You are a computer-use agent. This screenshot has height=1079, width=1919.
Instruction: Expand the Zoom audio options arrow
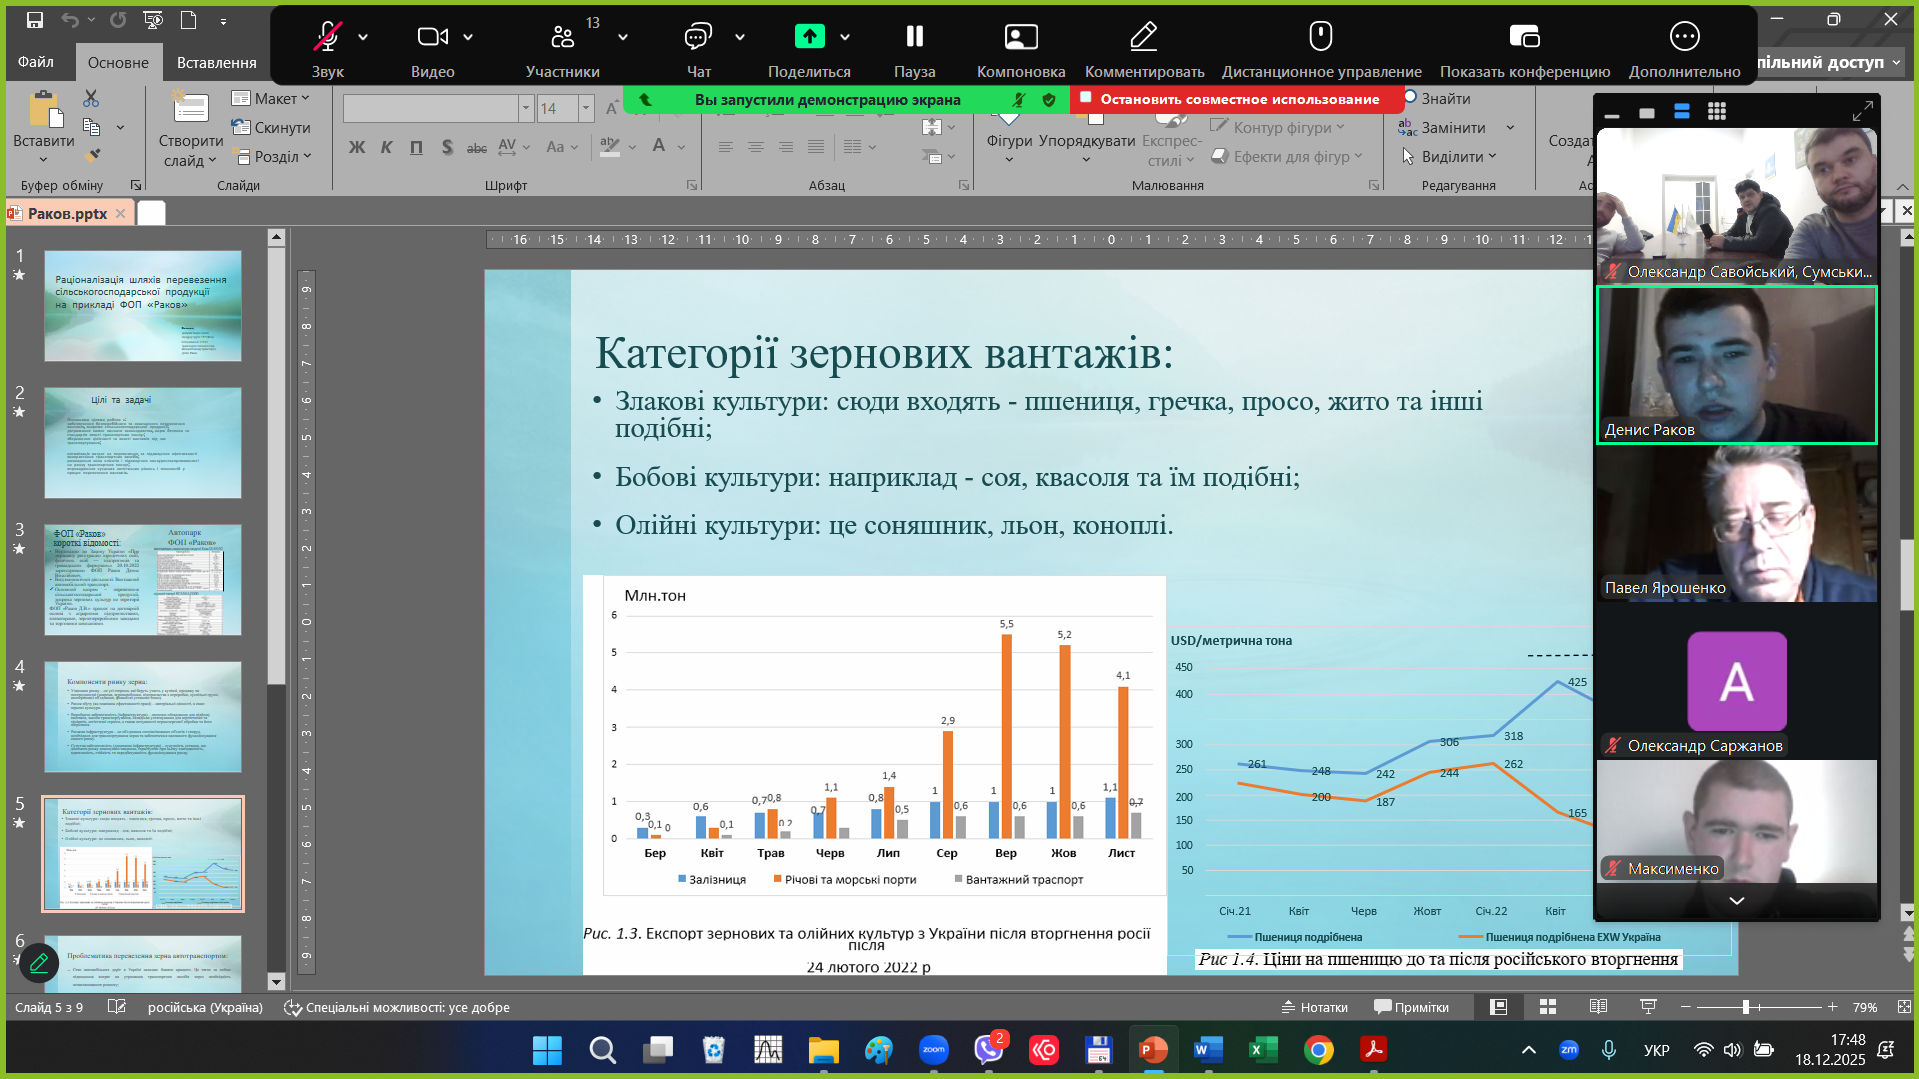pyautogui.click(x=363, y=38)
